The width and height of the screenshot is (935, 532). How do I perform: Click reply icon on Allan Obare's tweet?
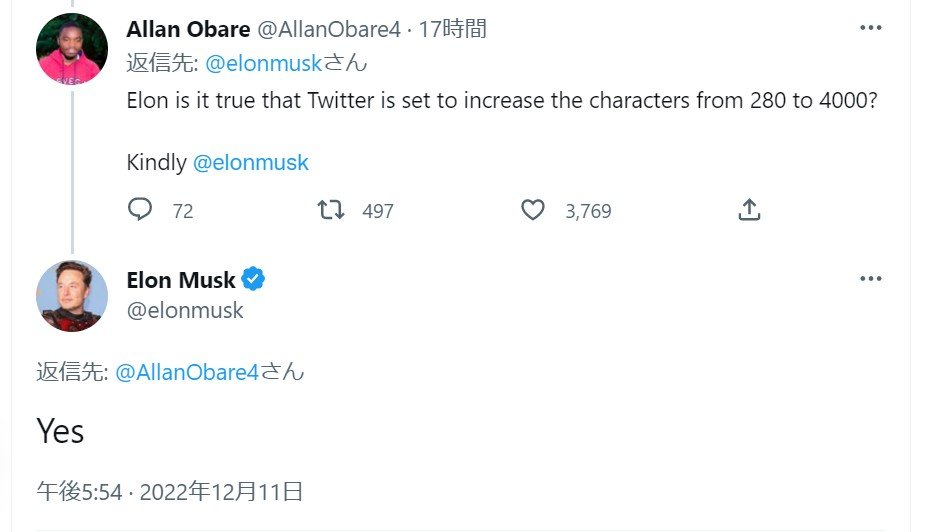tap(141, 210)
